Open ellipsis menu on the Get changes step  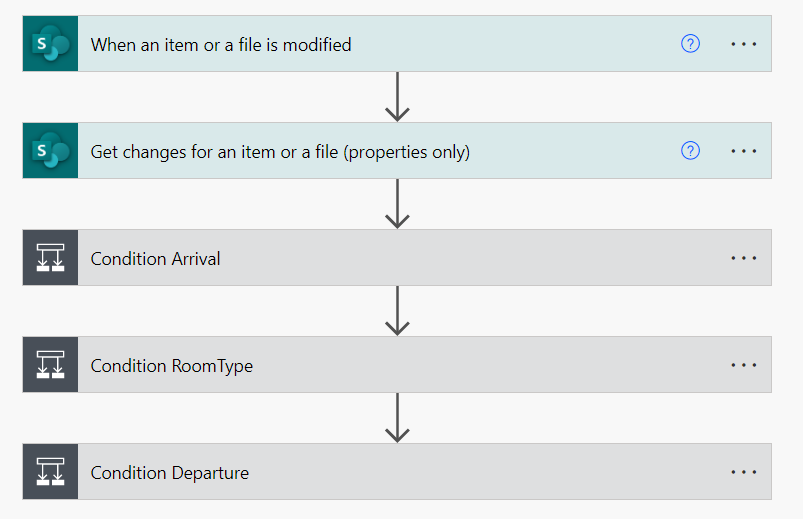click(x=743, y=151)
